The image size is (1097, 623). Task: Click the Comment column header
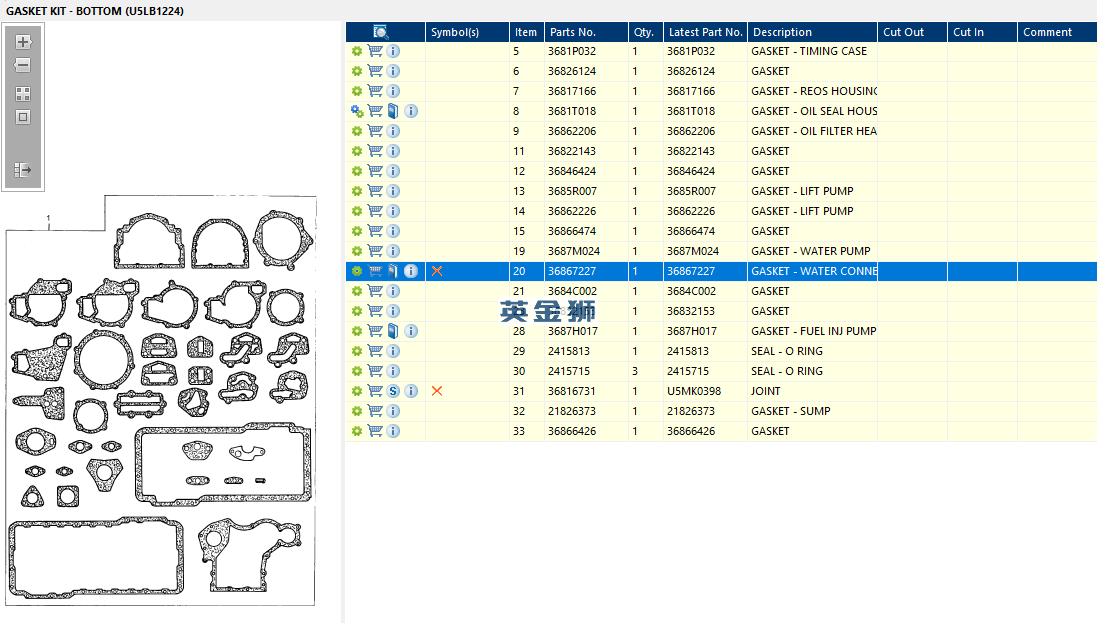point(1057,32)
